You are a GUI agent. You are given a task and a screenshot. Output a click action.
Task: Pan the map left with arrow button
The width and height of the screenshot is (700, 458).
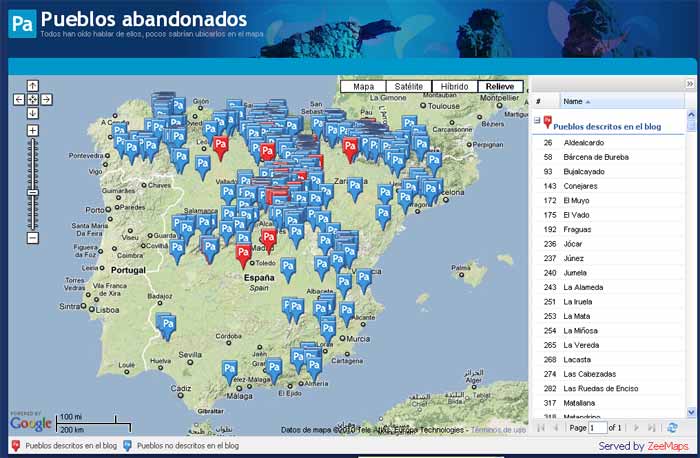[x=18, y=99]
